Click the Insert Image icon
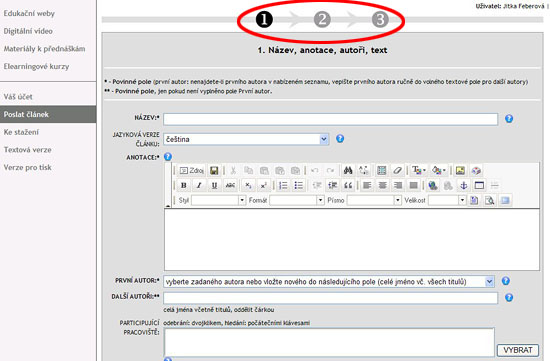The width and height of the screenshot is (550, 361). point(460,171)
